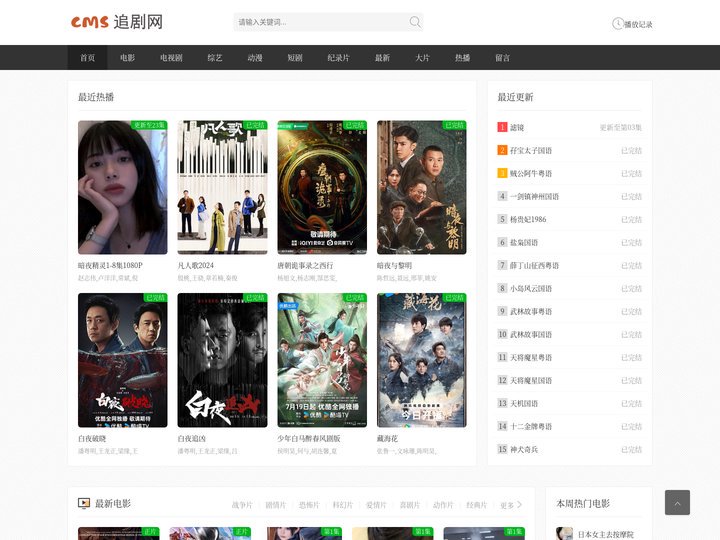The image size is (720, 540).
Task: Select the 科幻片 movie category
Action: (x=343, y=505)
